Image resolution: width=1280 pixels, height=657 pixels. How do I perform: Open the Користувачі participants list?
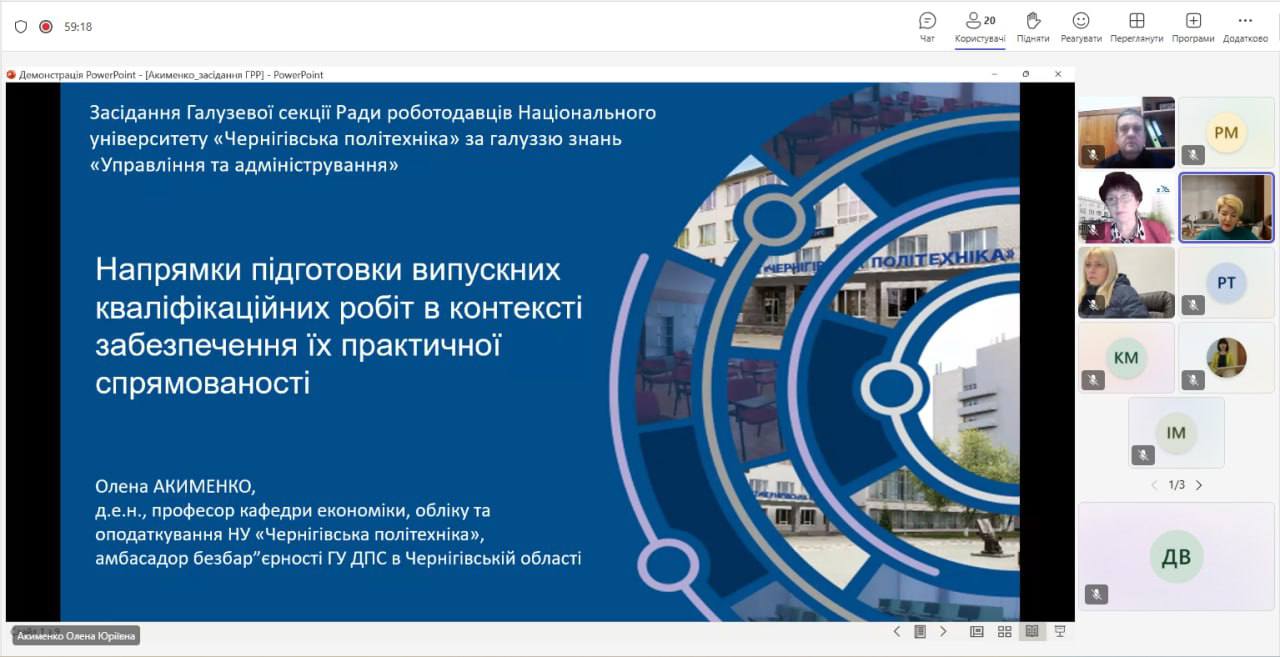click(980, 27)
